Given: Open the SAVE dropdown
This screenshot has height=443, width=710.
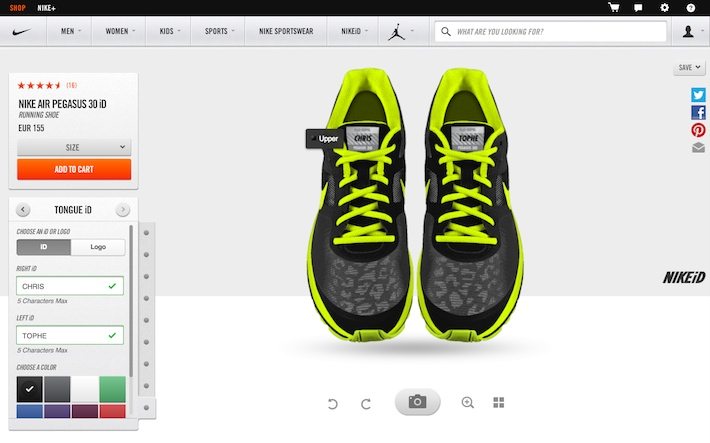Looking at the screenshot, I should point(689,67).
